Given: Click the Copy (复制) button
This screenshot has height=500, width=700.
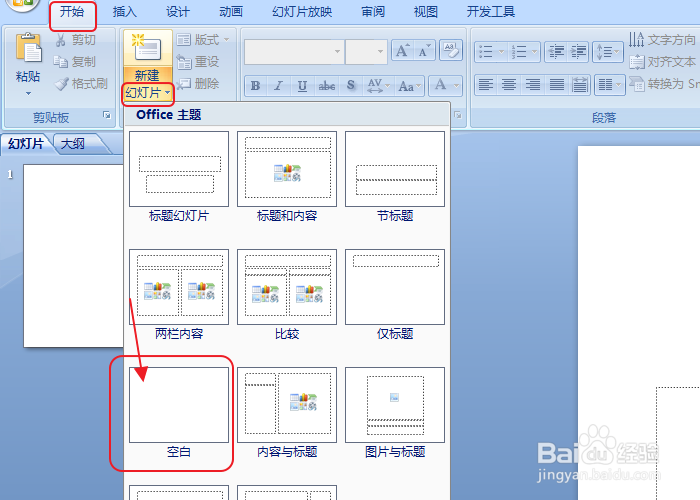Looking at the screenshot, I should 75,62.
